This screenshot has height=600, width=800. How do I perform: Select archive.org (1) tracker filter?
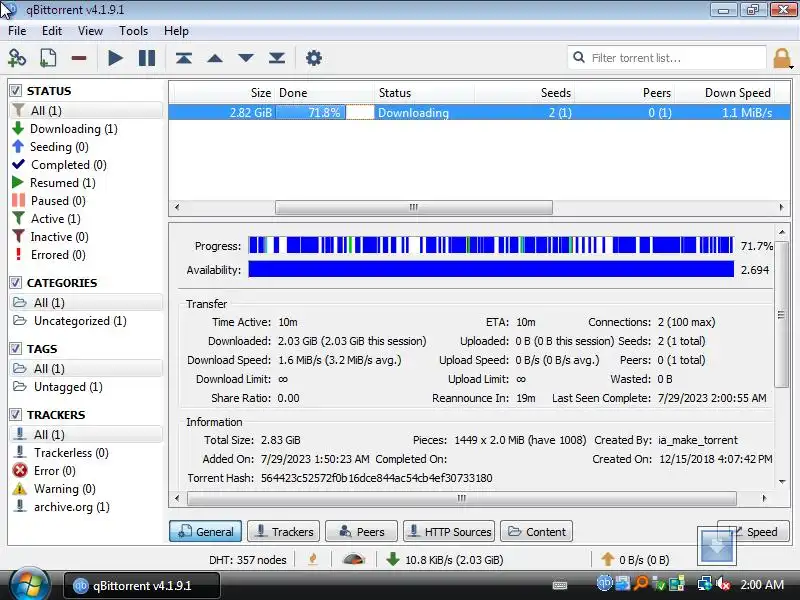click(x=71, y=507)
